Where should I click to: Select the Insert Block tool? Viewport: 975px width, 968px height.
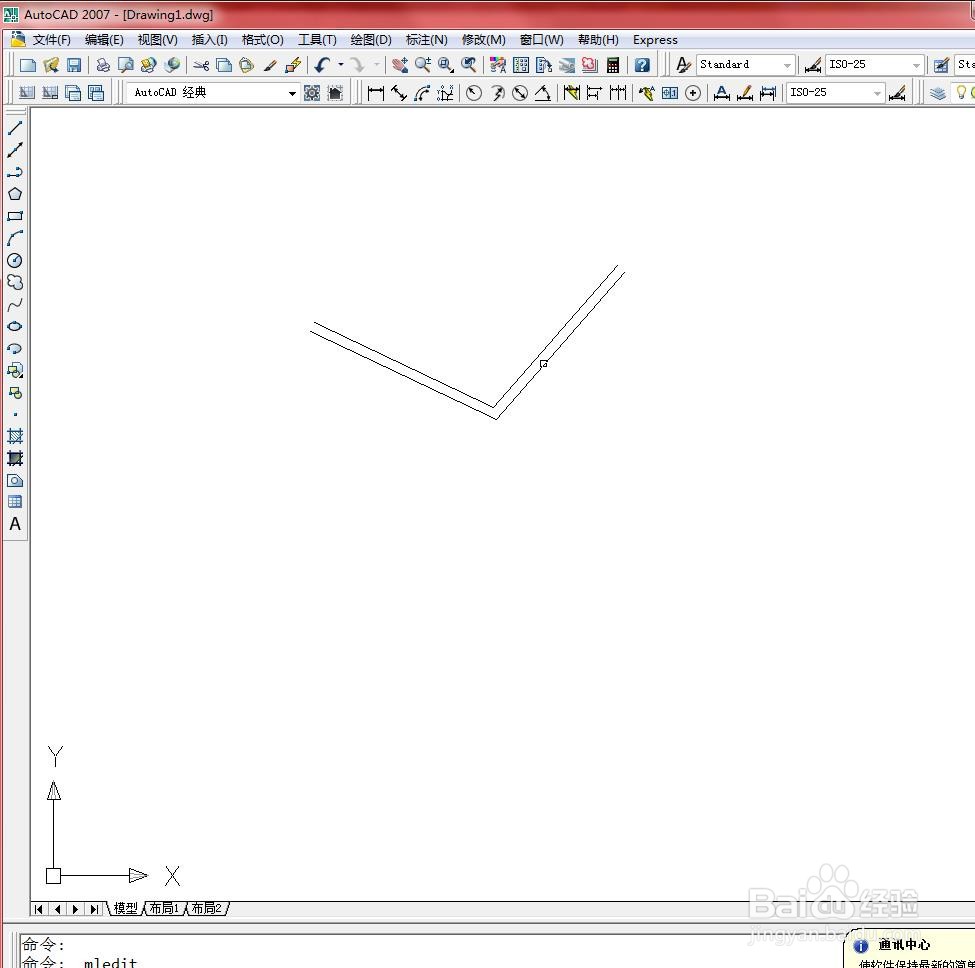[15, 371]
